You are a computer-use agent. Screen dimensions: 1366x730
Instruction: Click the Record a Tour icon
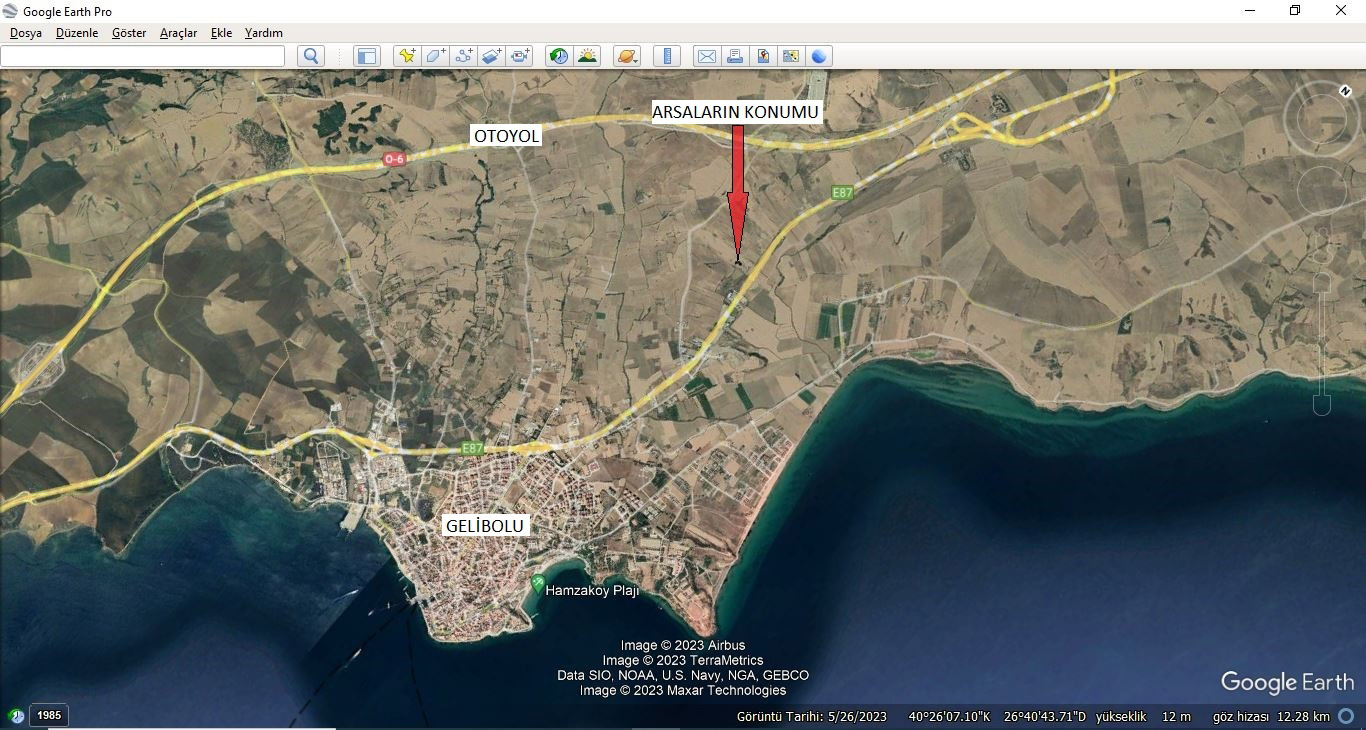520,56
